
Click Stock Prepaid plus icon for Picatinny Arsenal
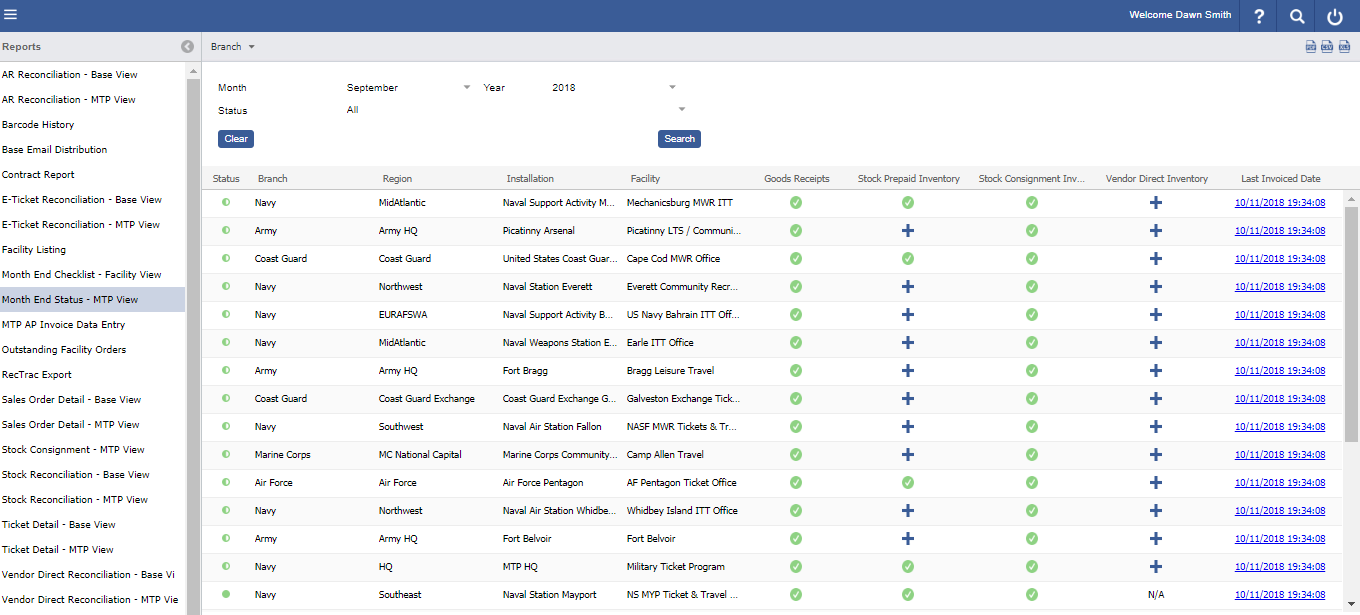[x=908, y=231]
